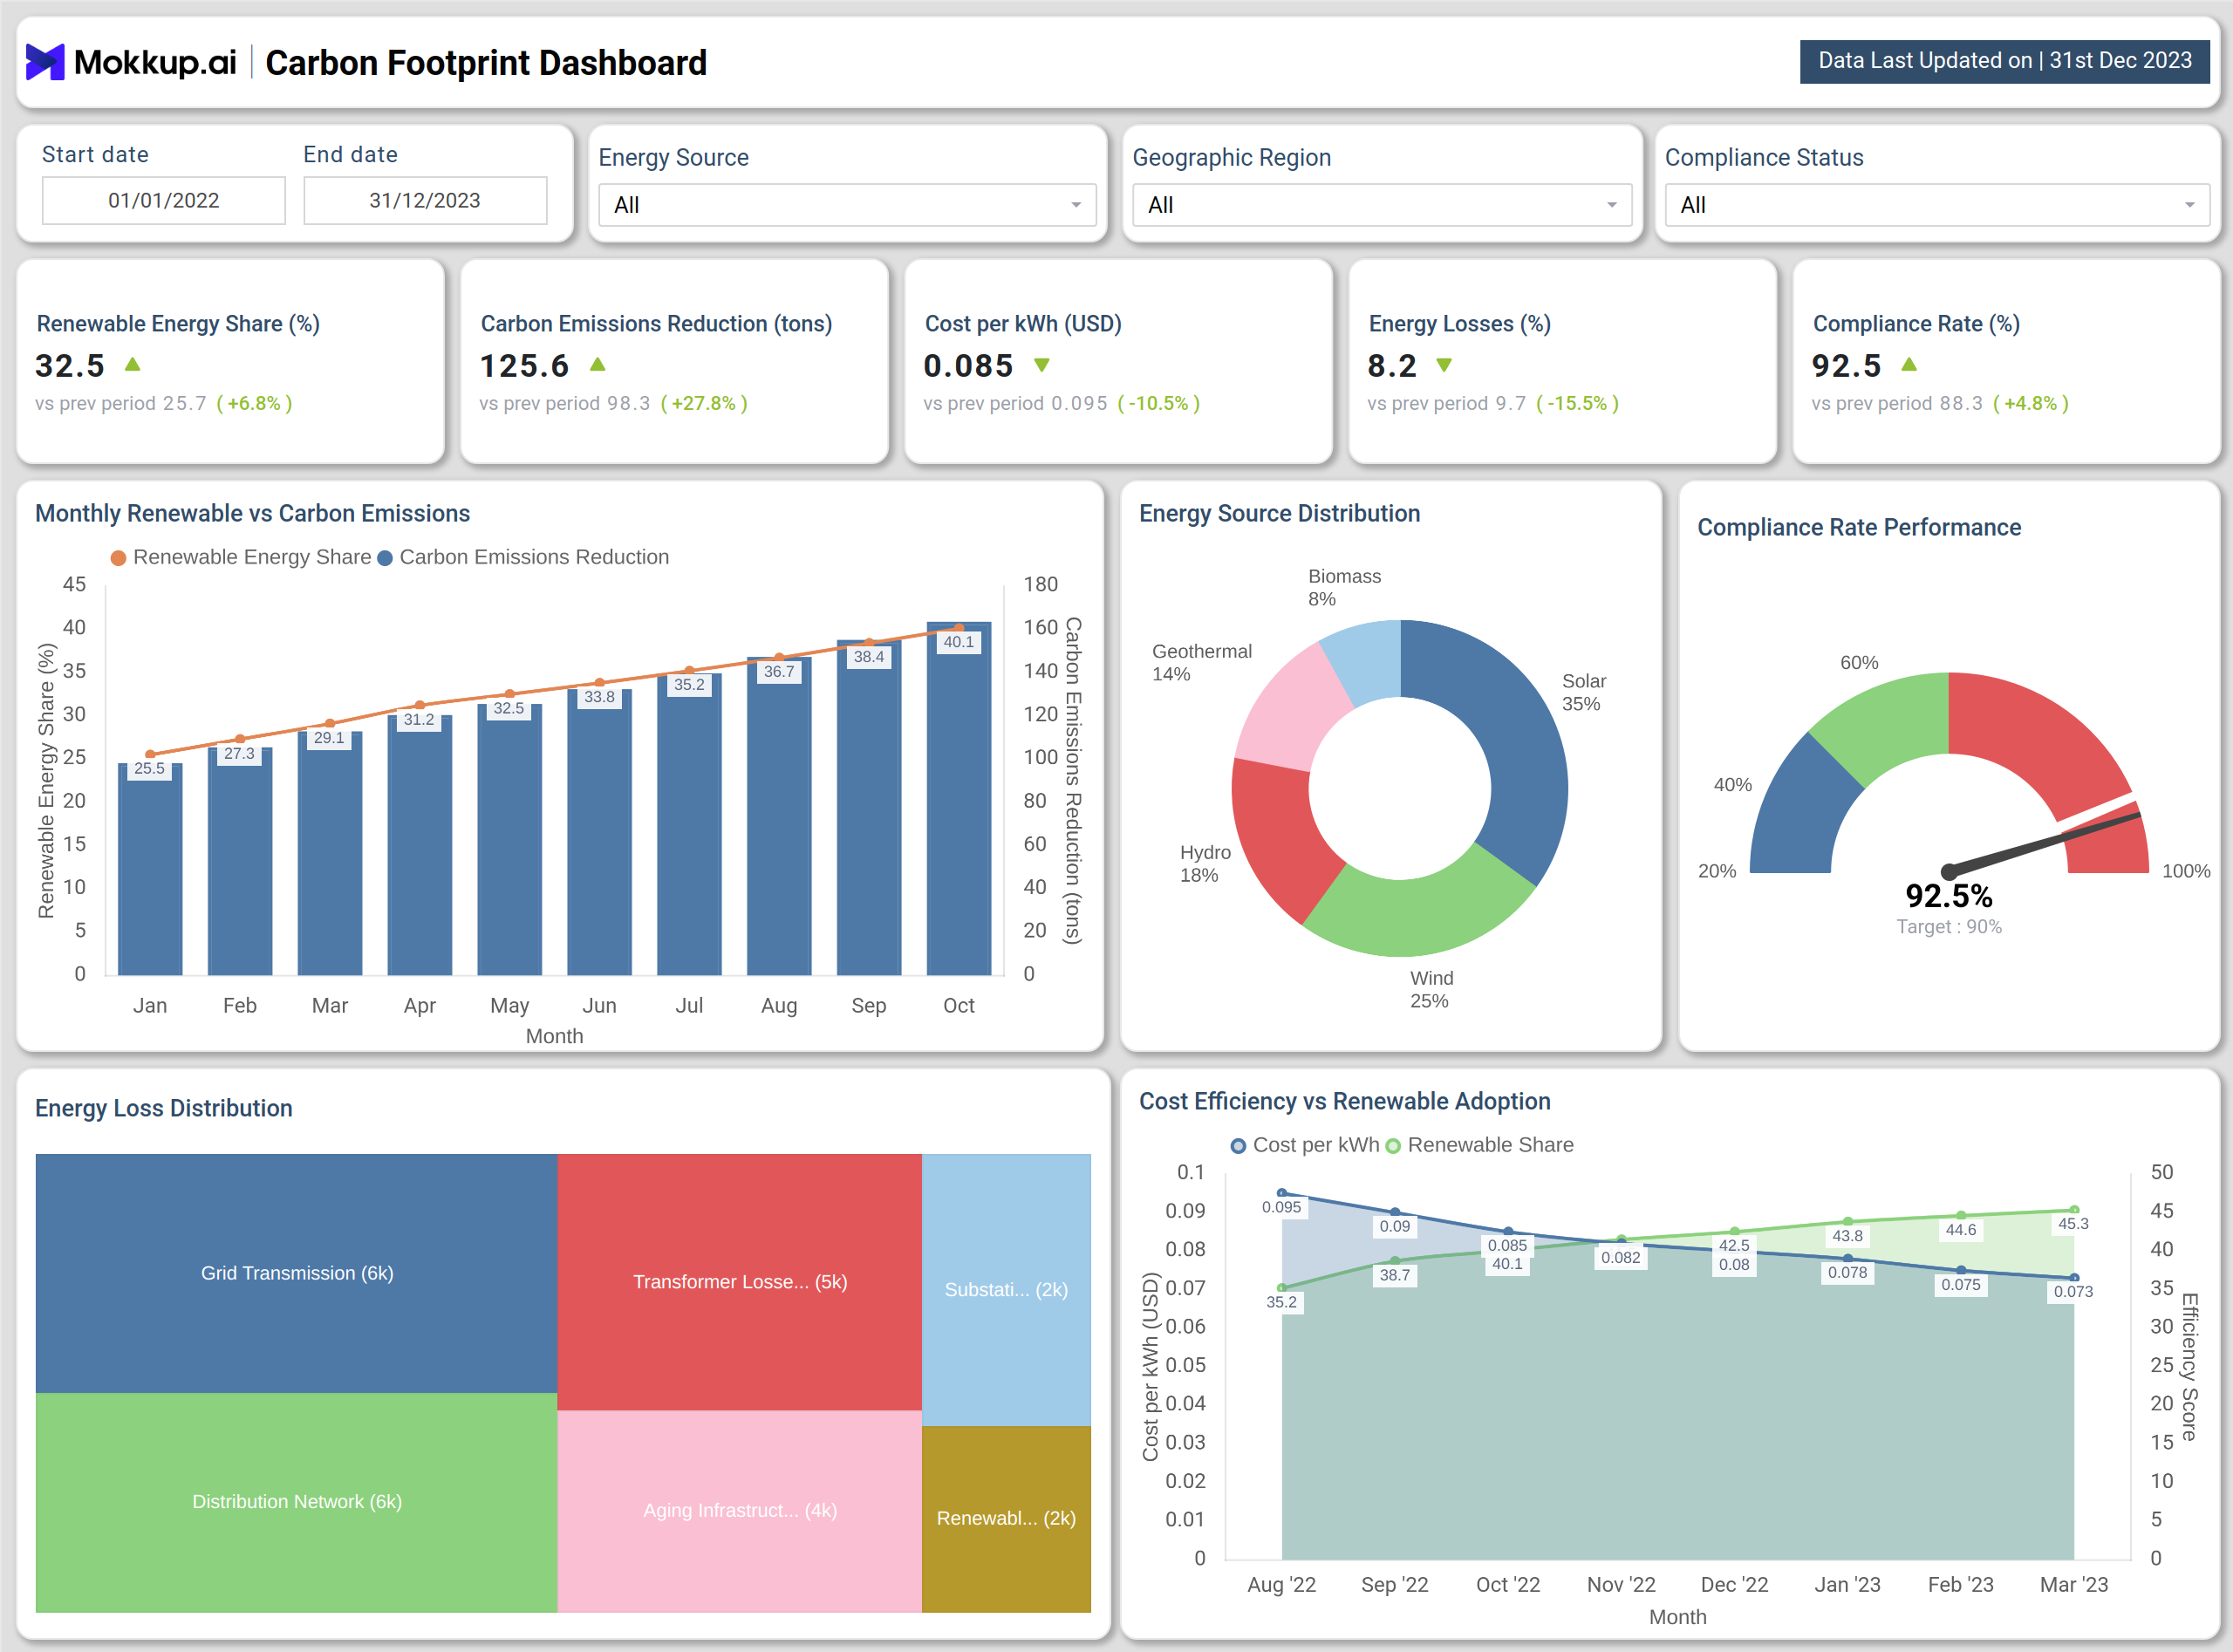The width and height of the screenshot is (2233, 1652).
Task: Click the down arrow beside 0.085 value
Action: 1041,365
